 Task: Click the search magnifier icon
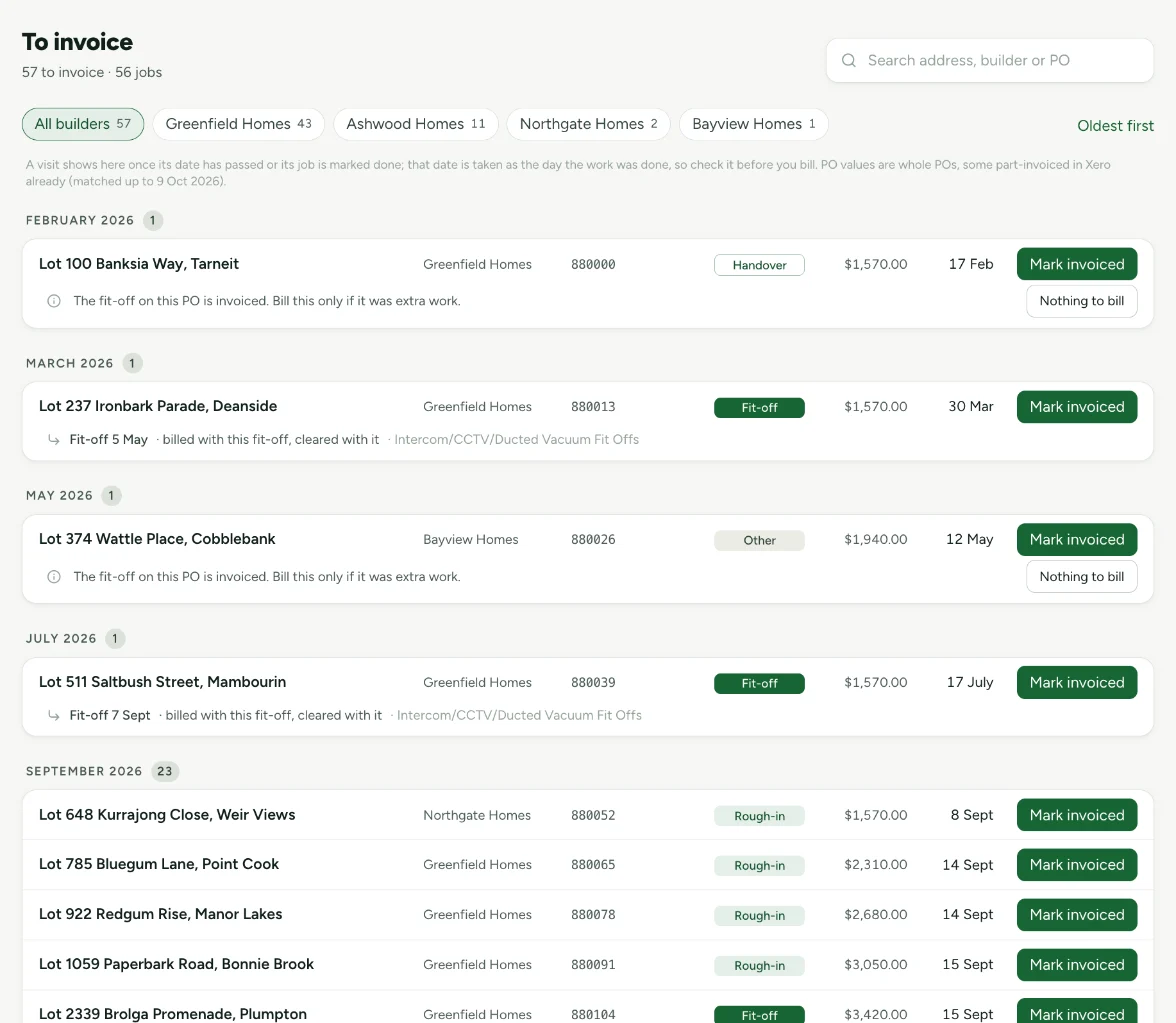coord(848,60)
